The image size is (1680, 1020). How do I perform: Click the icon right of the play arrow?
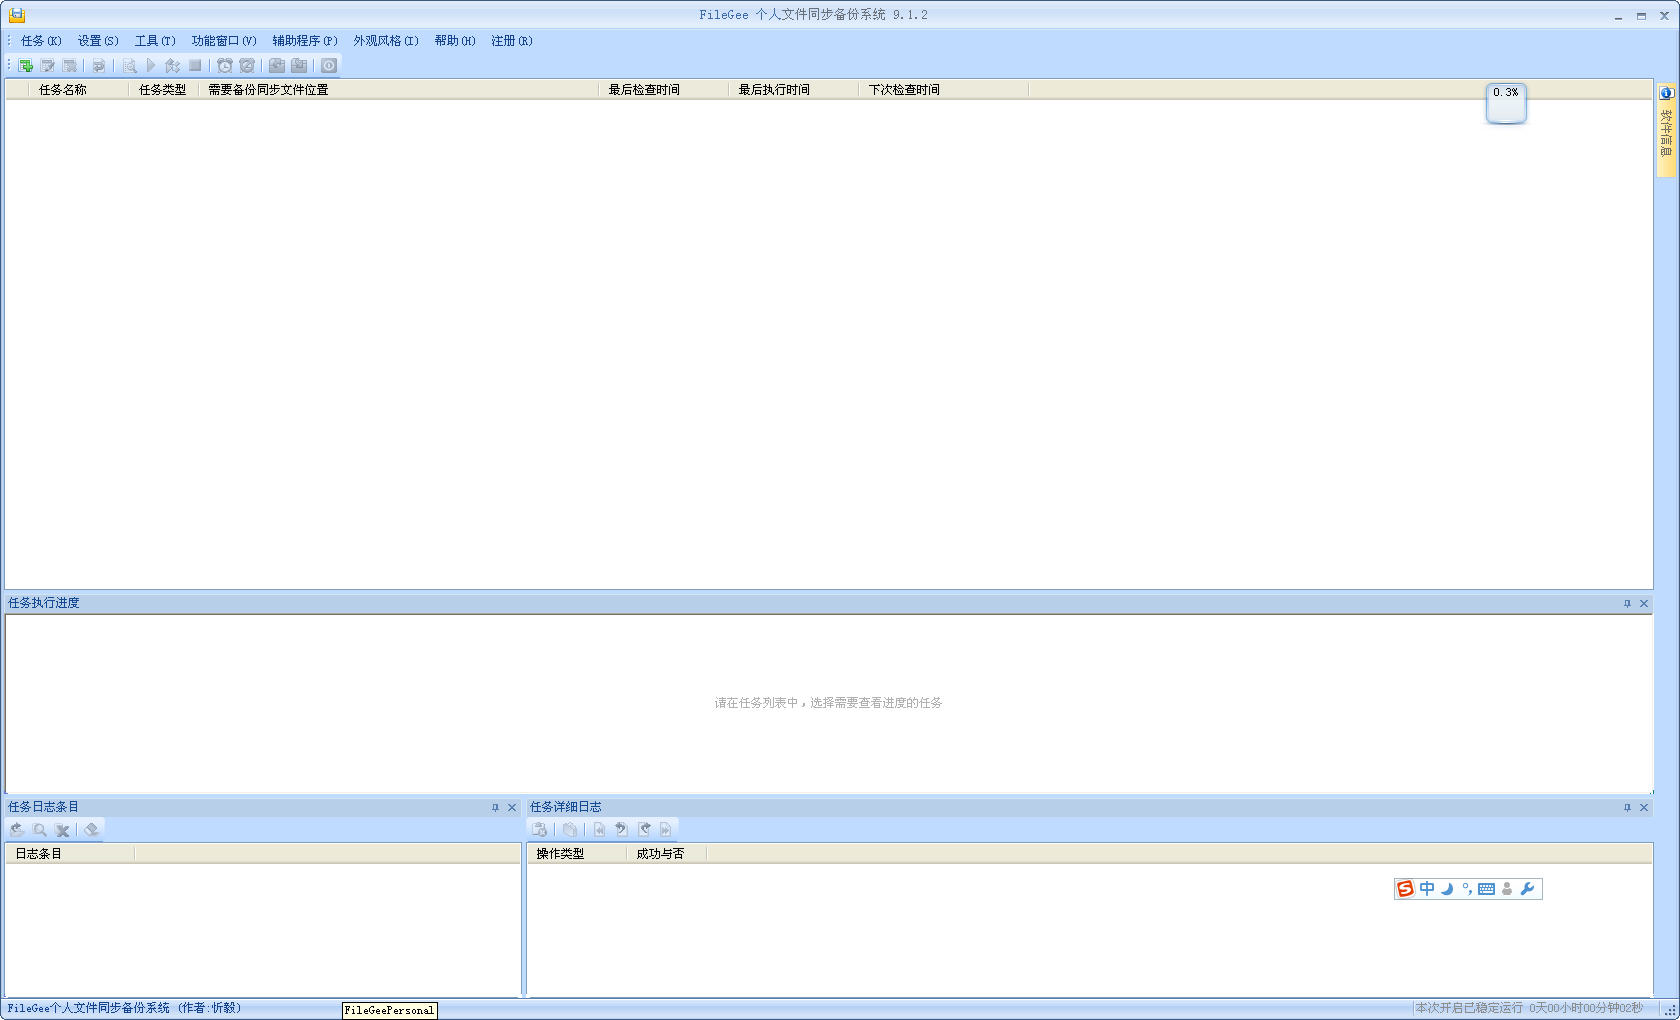pyautogui.click(x=173, y=66)
